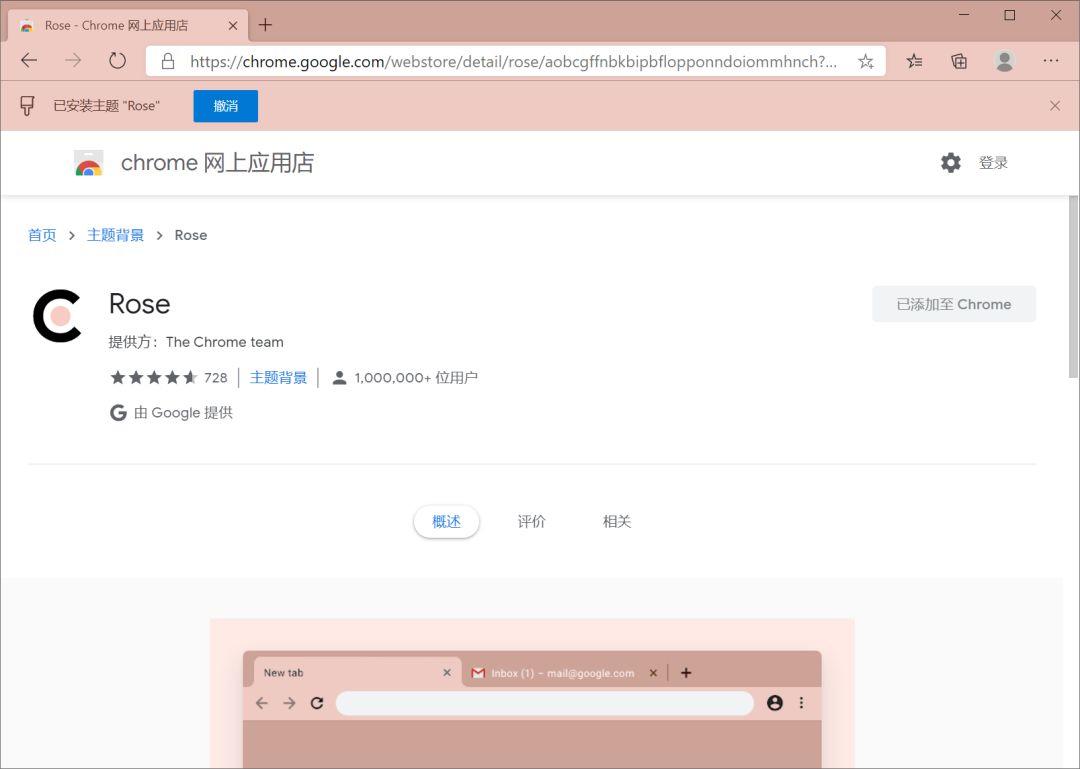Image resolution: width=1080 pixels, height=769 pixels.
Task: Select the Rose - Chrome 网上应用店 browser tab
Action: tap(128, 25)
